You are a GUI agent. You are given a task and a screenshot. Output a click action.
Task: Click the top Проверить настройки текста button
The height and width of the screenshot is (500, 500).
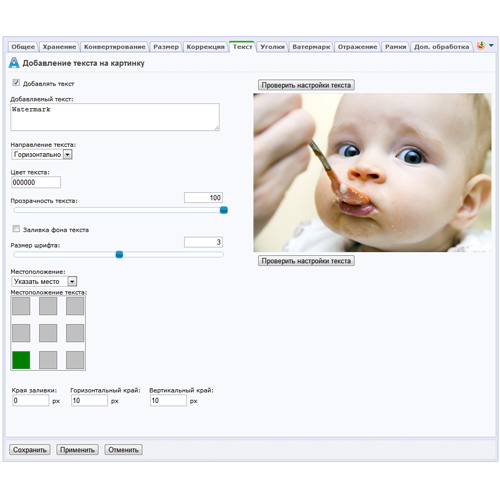point(306,85)
